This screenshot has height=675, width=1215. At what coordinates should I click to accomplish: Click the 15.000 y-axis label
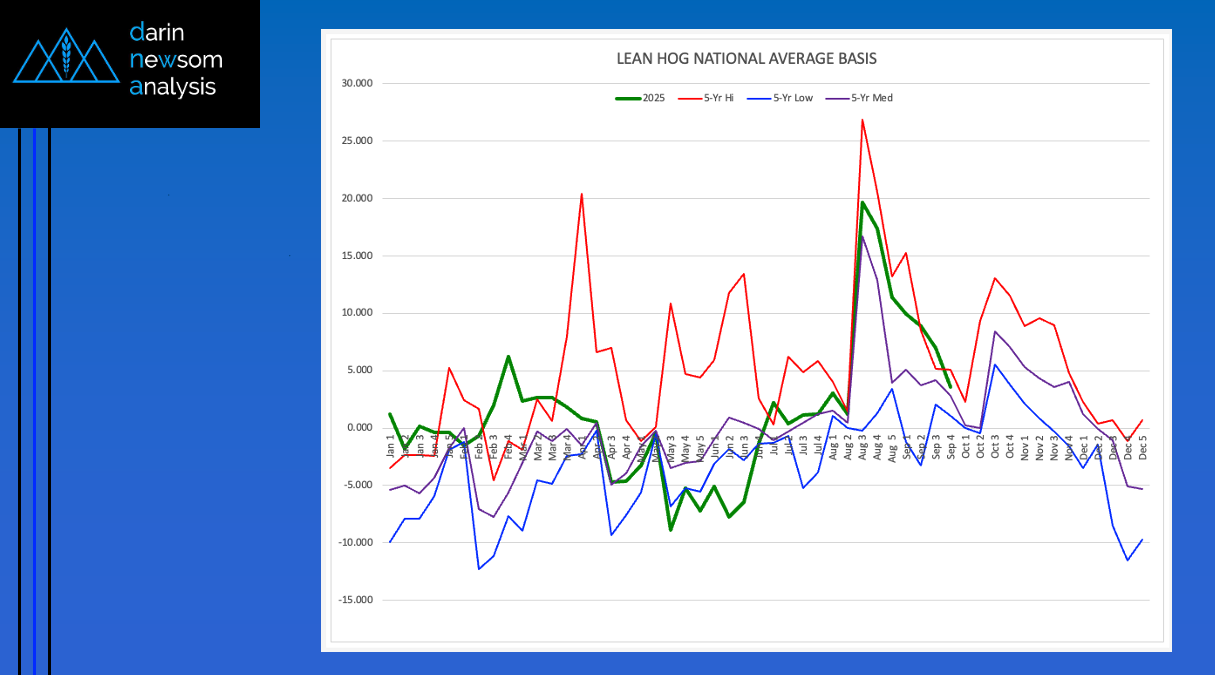pyautogui.click(x=357, y=256)
